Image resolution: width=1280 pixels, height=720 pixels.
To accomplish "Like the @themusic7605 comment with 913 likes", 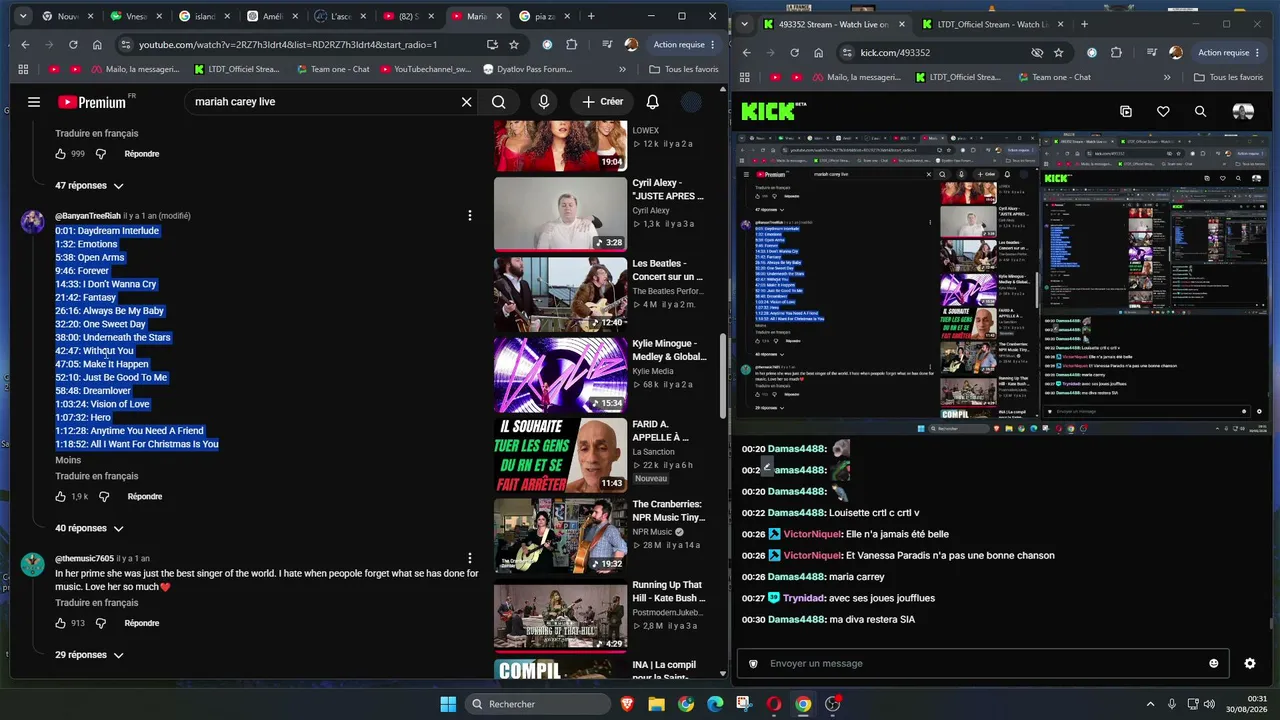I will (61, 623).
